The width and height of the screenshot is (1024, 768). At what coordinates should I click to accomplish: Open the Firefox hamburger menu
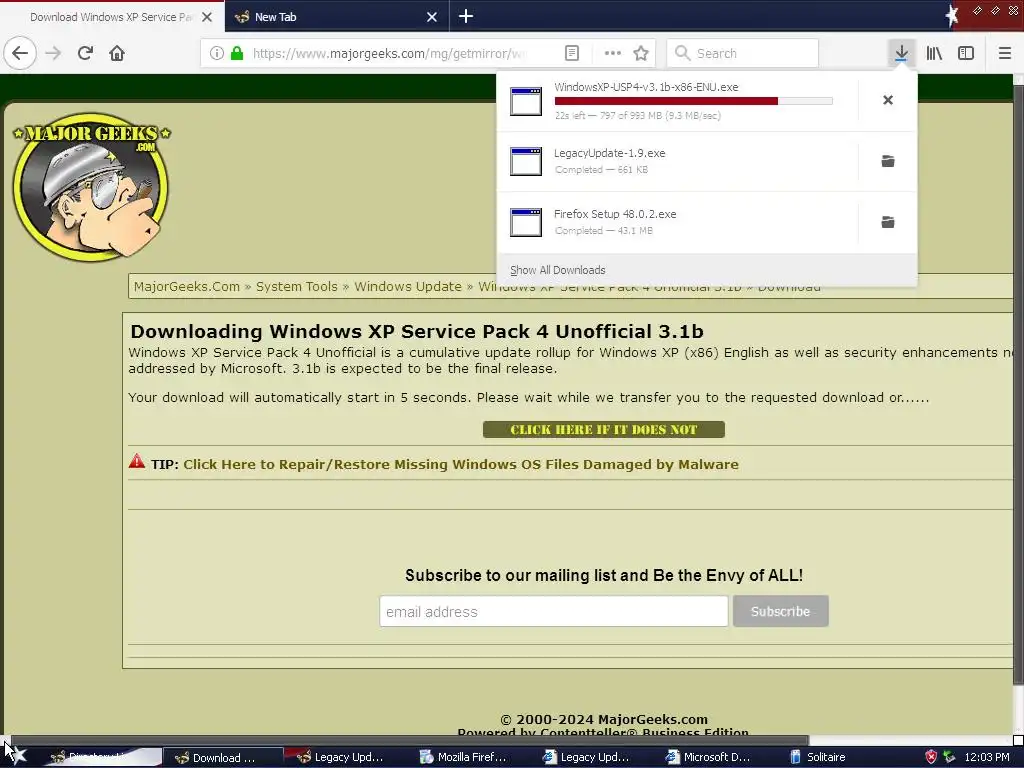pyautogui.click(x=1004, y=53)
